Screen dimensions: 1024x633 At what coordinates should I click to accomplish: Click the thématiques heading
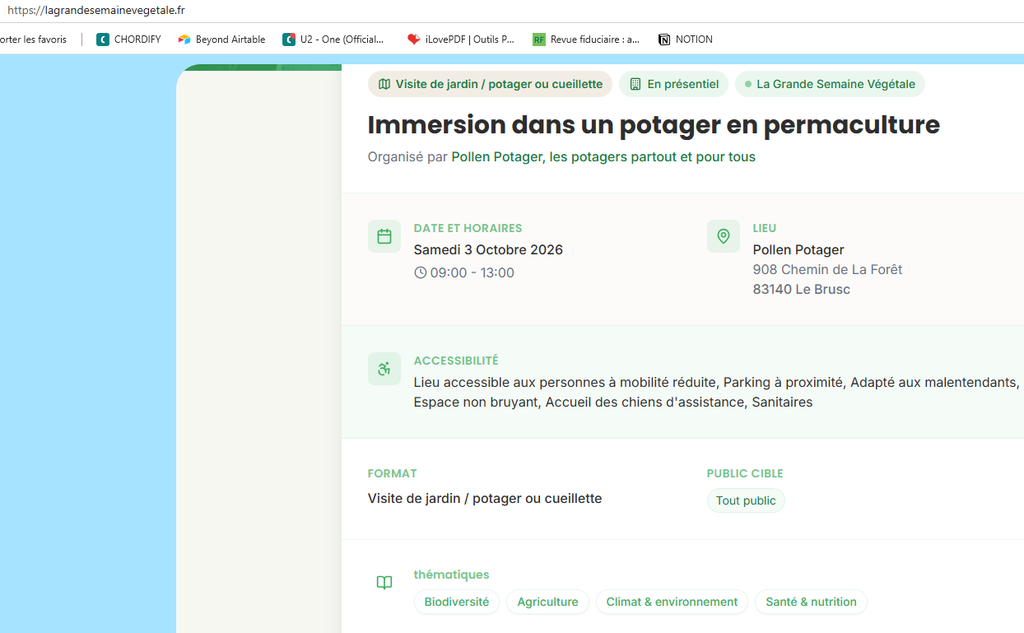[451, 575]
